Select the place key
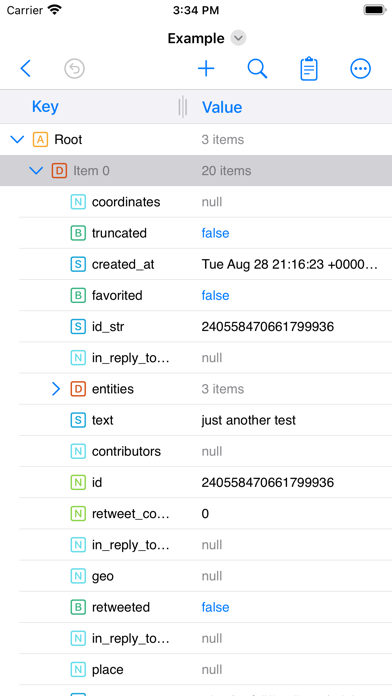 [107, 669]
